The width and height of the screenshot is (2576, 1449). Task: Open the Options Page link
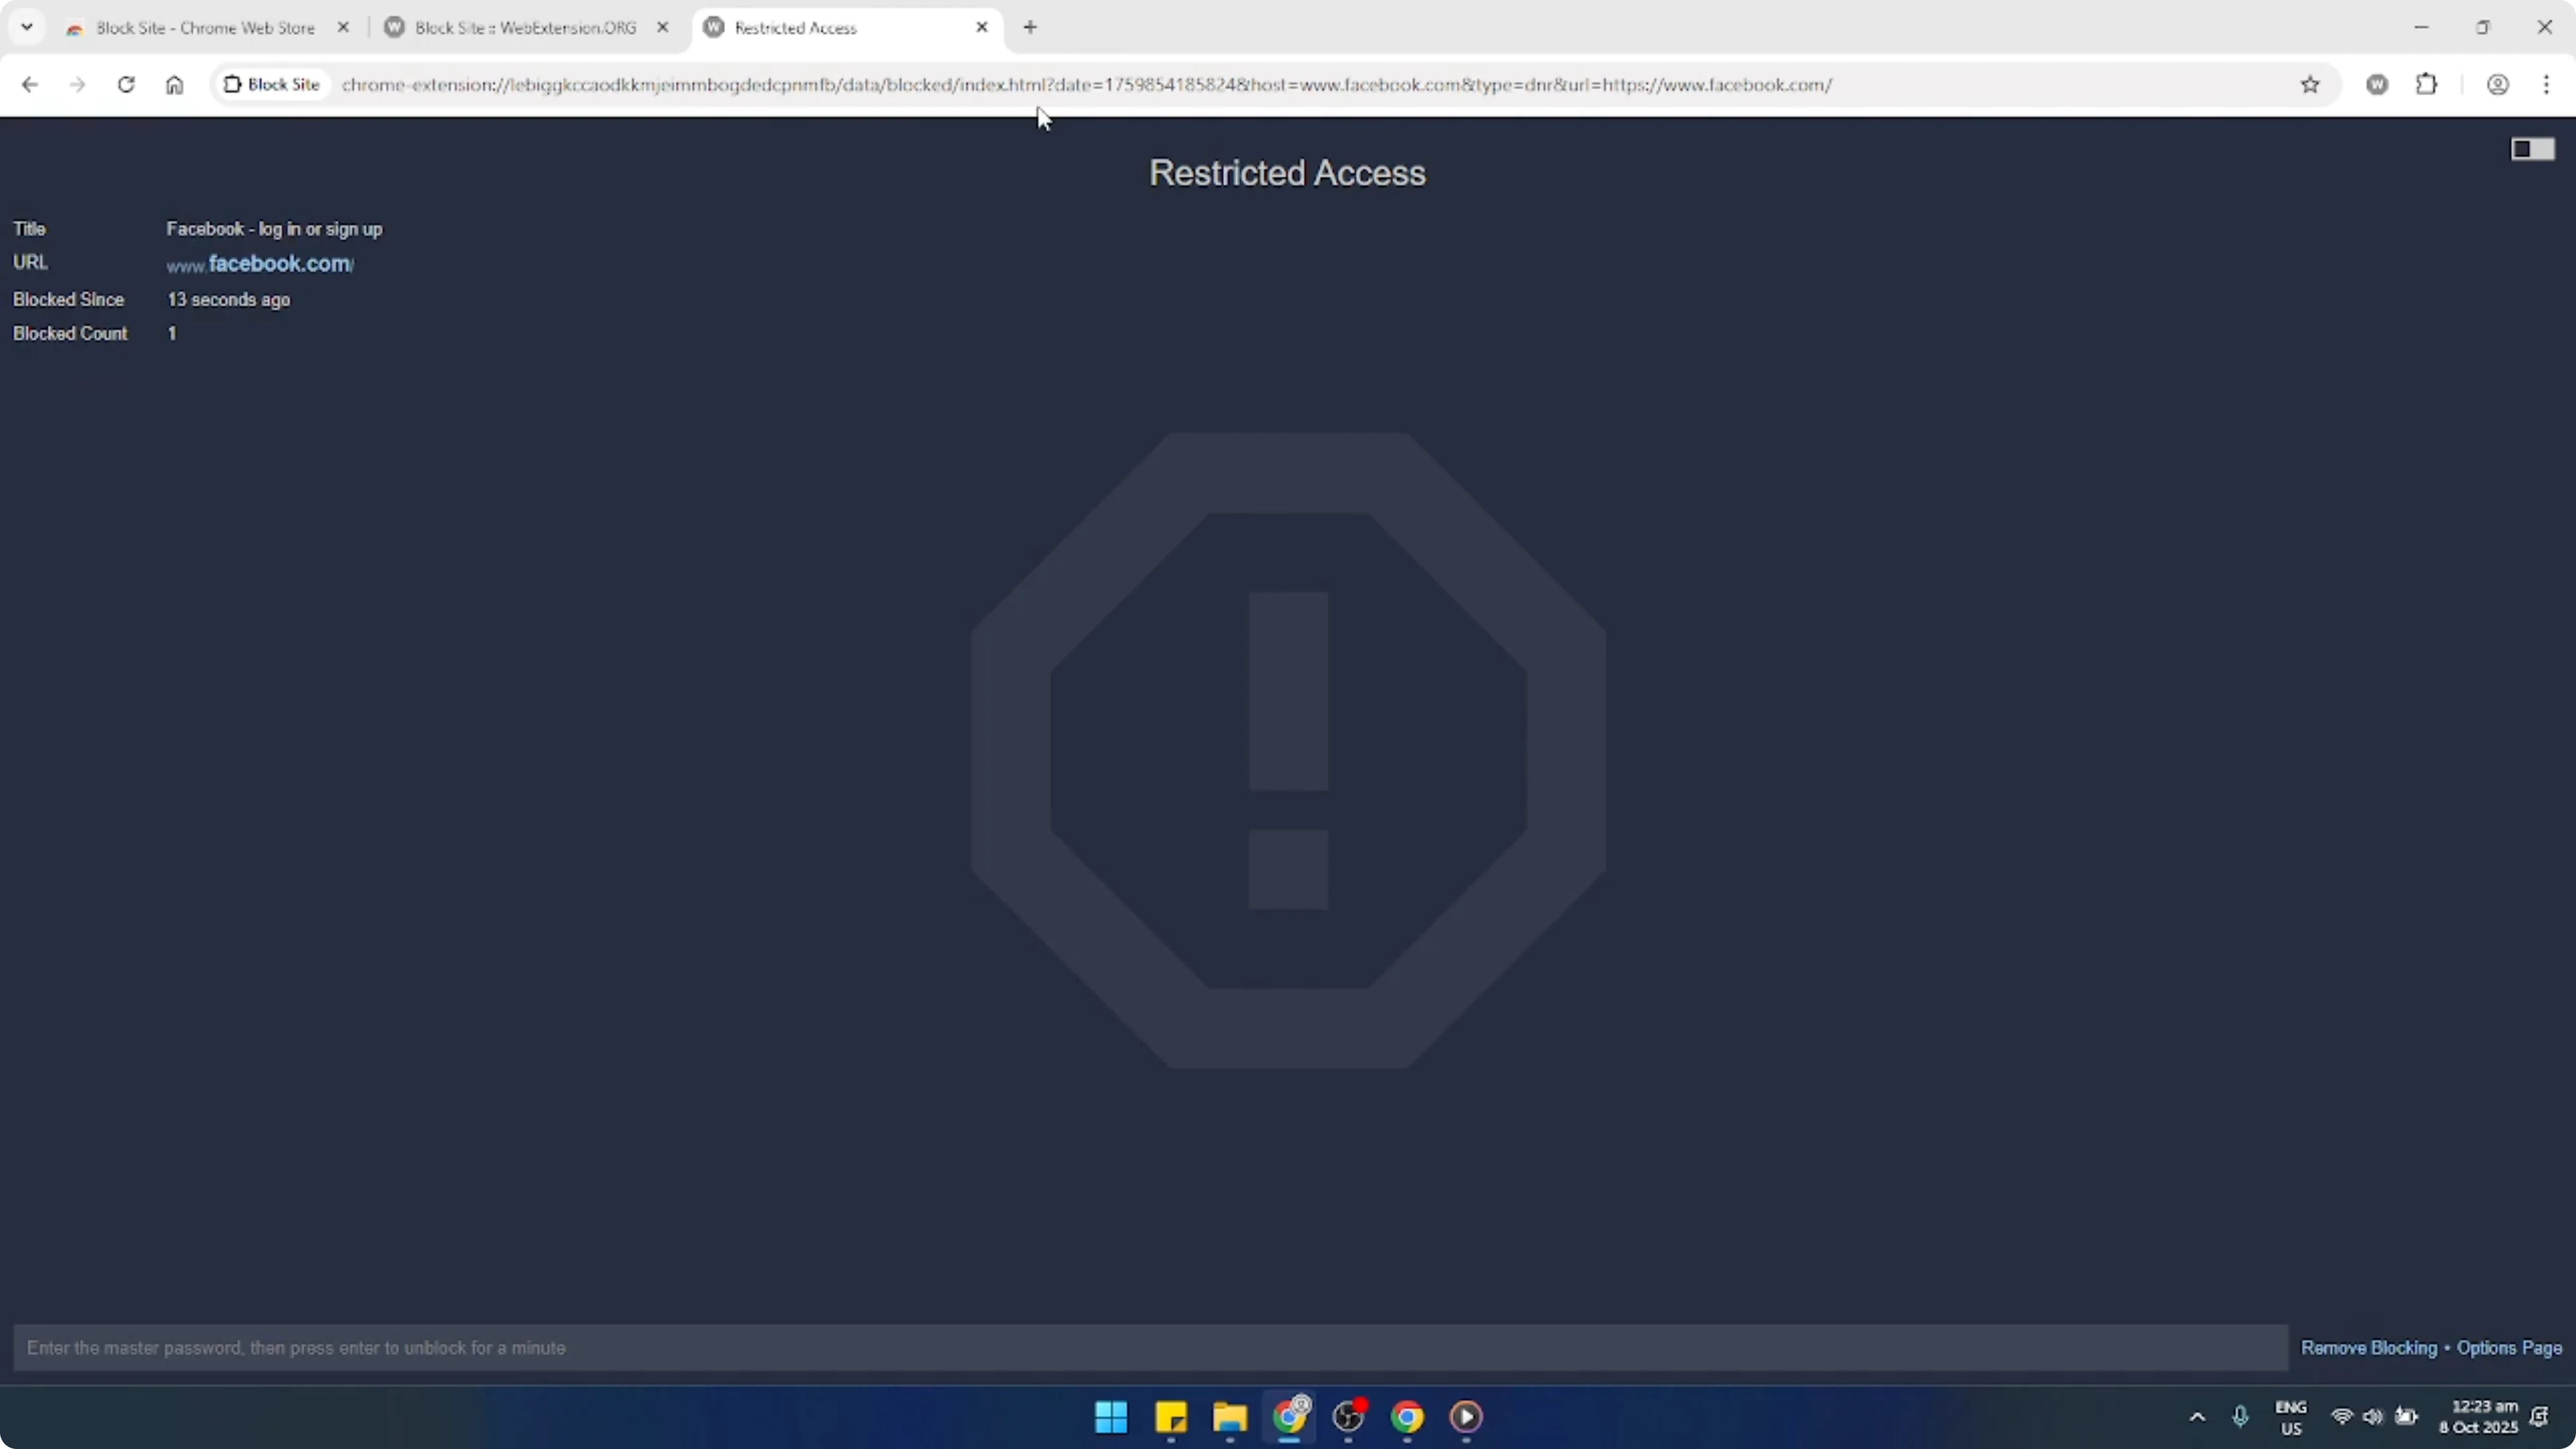point(2509,1348)
